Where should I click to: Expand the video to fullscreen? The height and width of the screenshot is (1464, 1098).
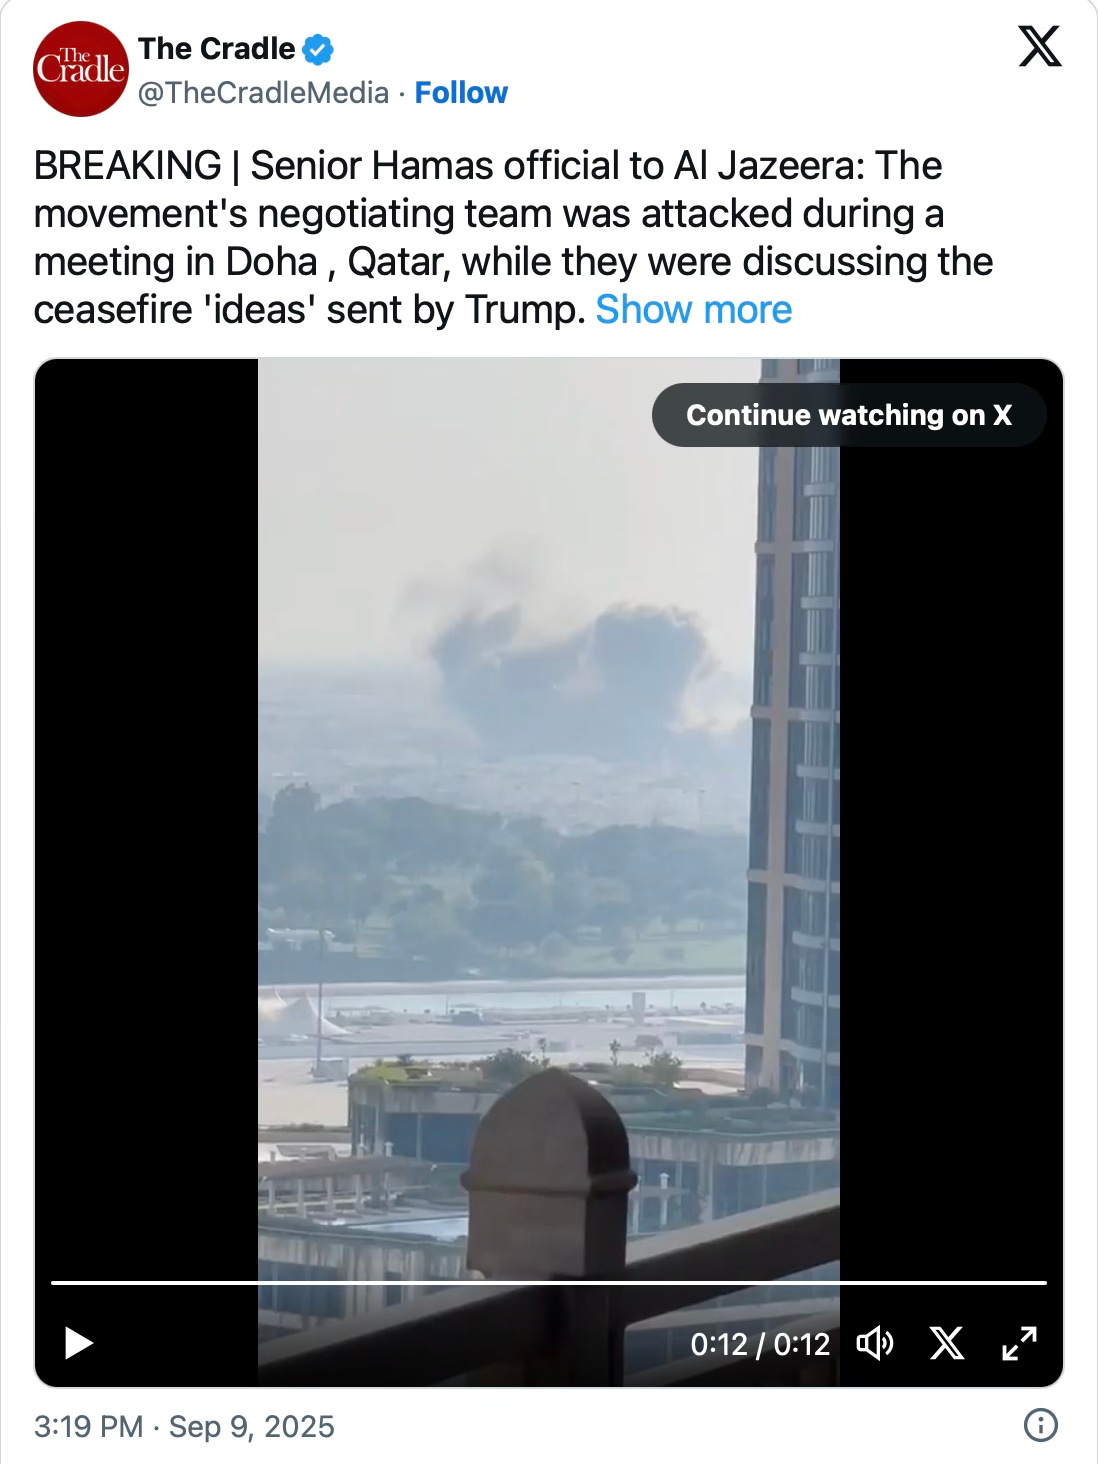tap(1019, 1343)
